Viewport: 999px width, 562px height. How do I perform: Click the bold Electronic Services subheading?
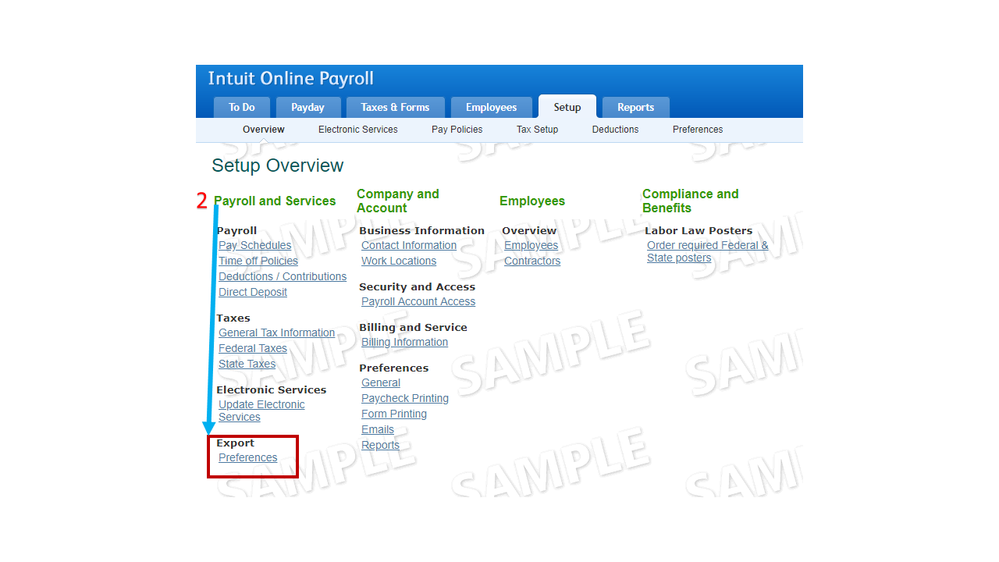271,390
